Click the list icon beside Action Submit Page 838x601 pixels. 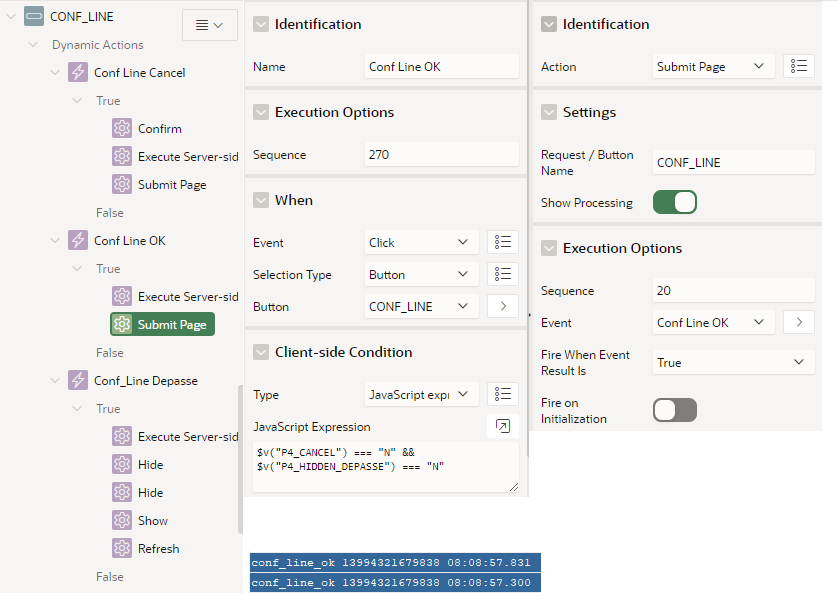click(798, 66)
